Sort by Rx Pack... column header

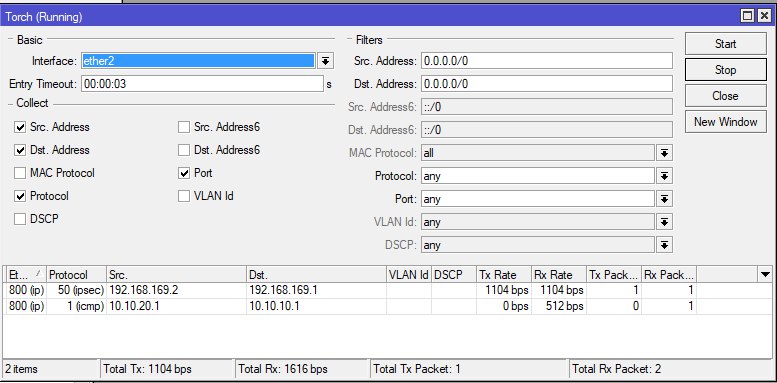coord(669,274)
